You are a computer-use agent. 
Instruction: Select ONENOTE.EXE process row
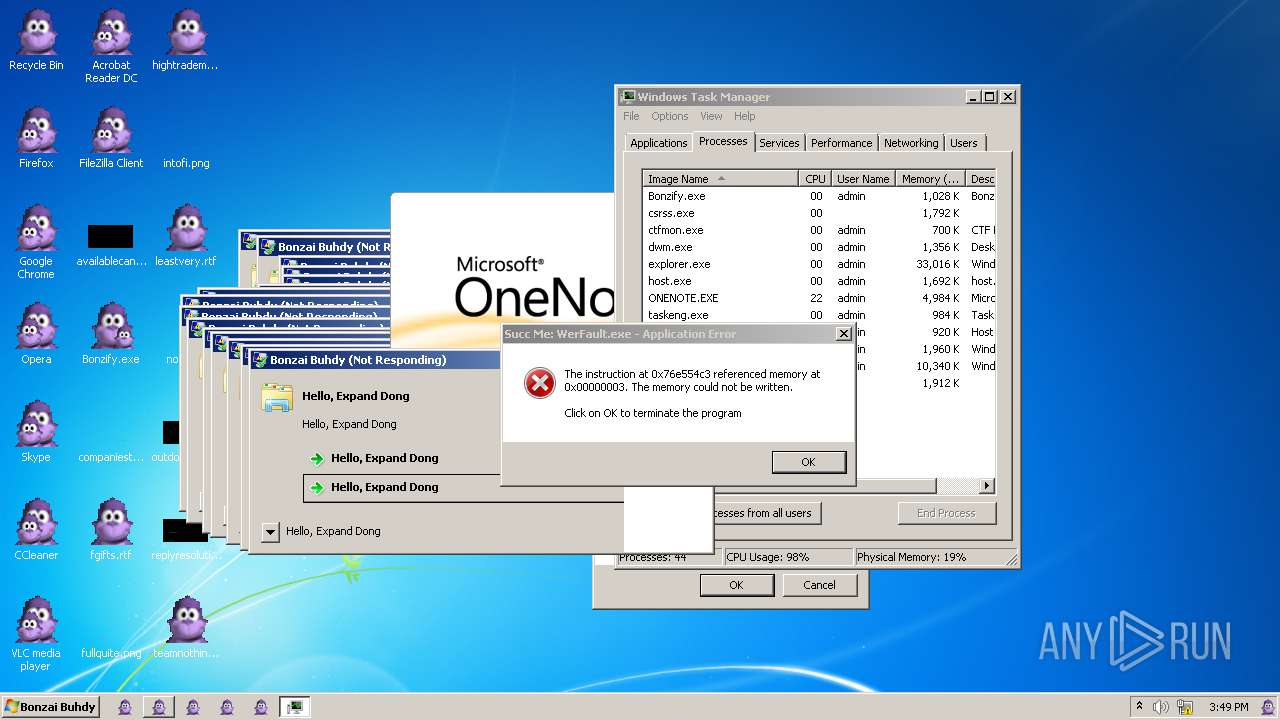pos(818,298)
